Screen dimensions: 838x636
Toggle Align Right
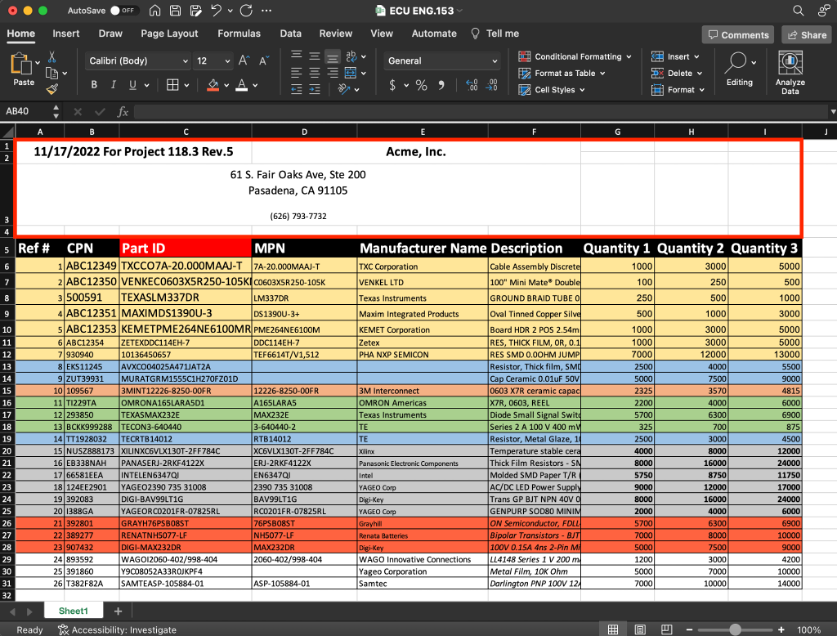(x=332, y=73)
